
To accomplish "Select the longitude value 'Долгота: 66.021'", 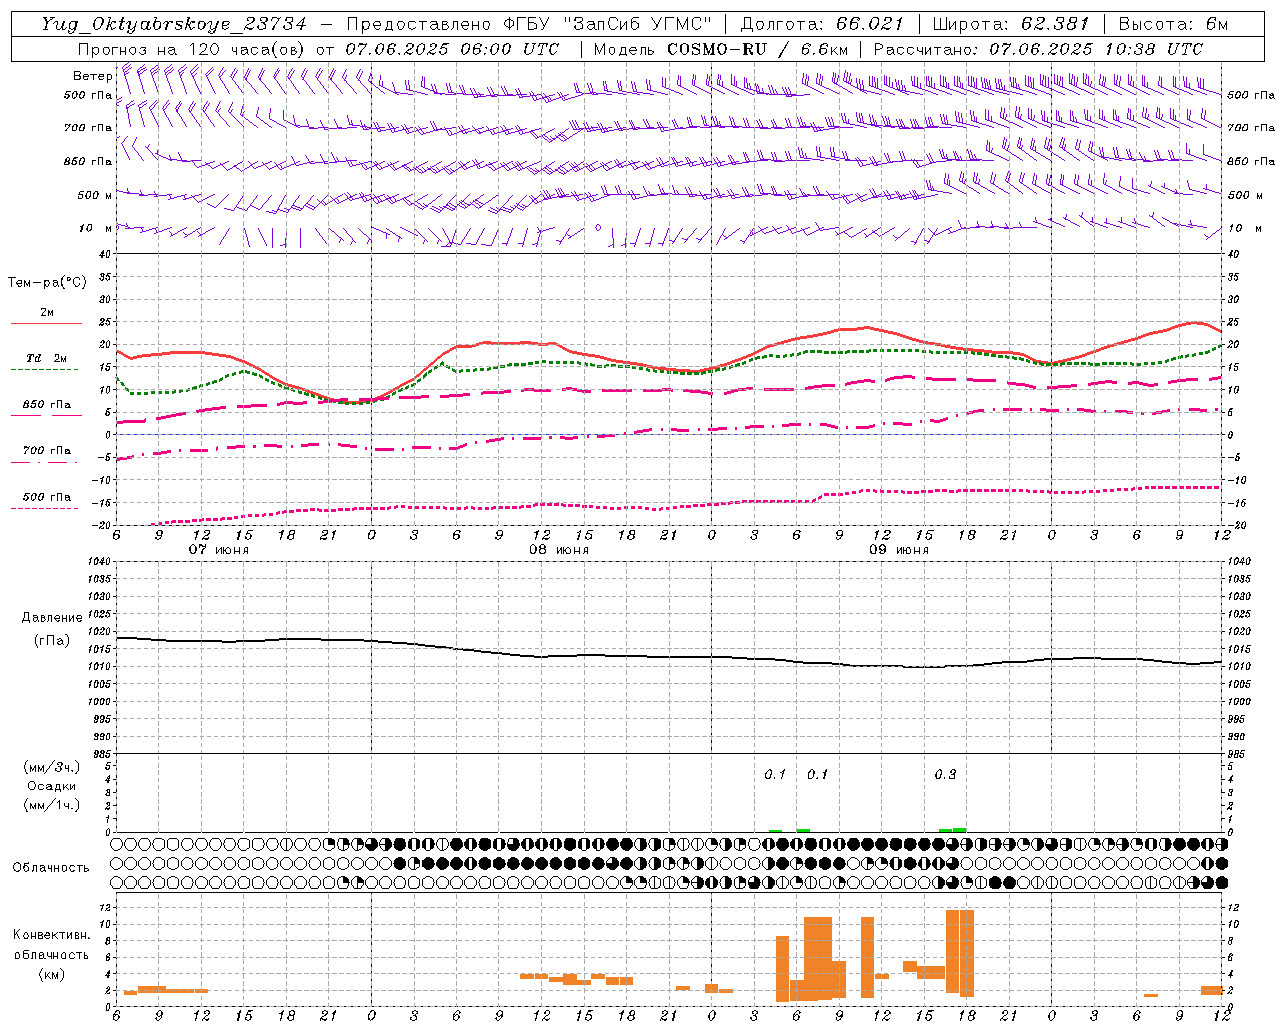I will (822, 24).
